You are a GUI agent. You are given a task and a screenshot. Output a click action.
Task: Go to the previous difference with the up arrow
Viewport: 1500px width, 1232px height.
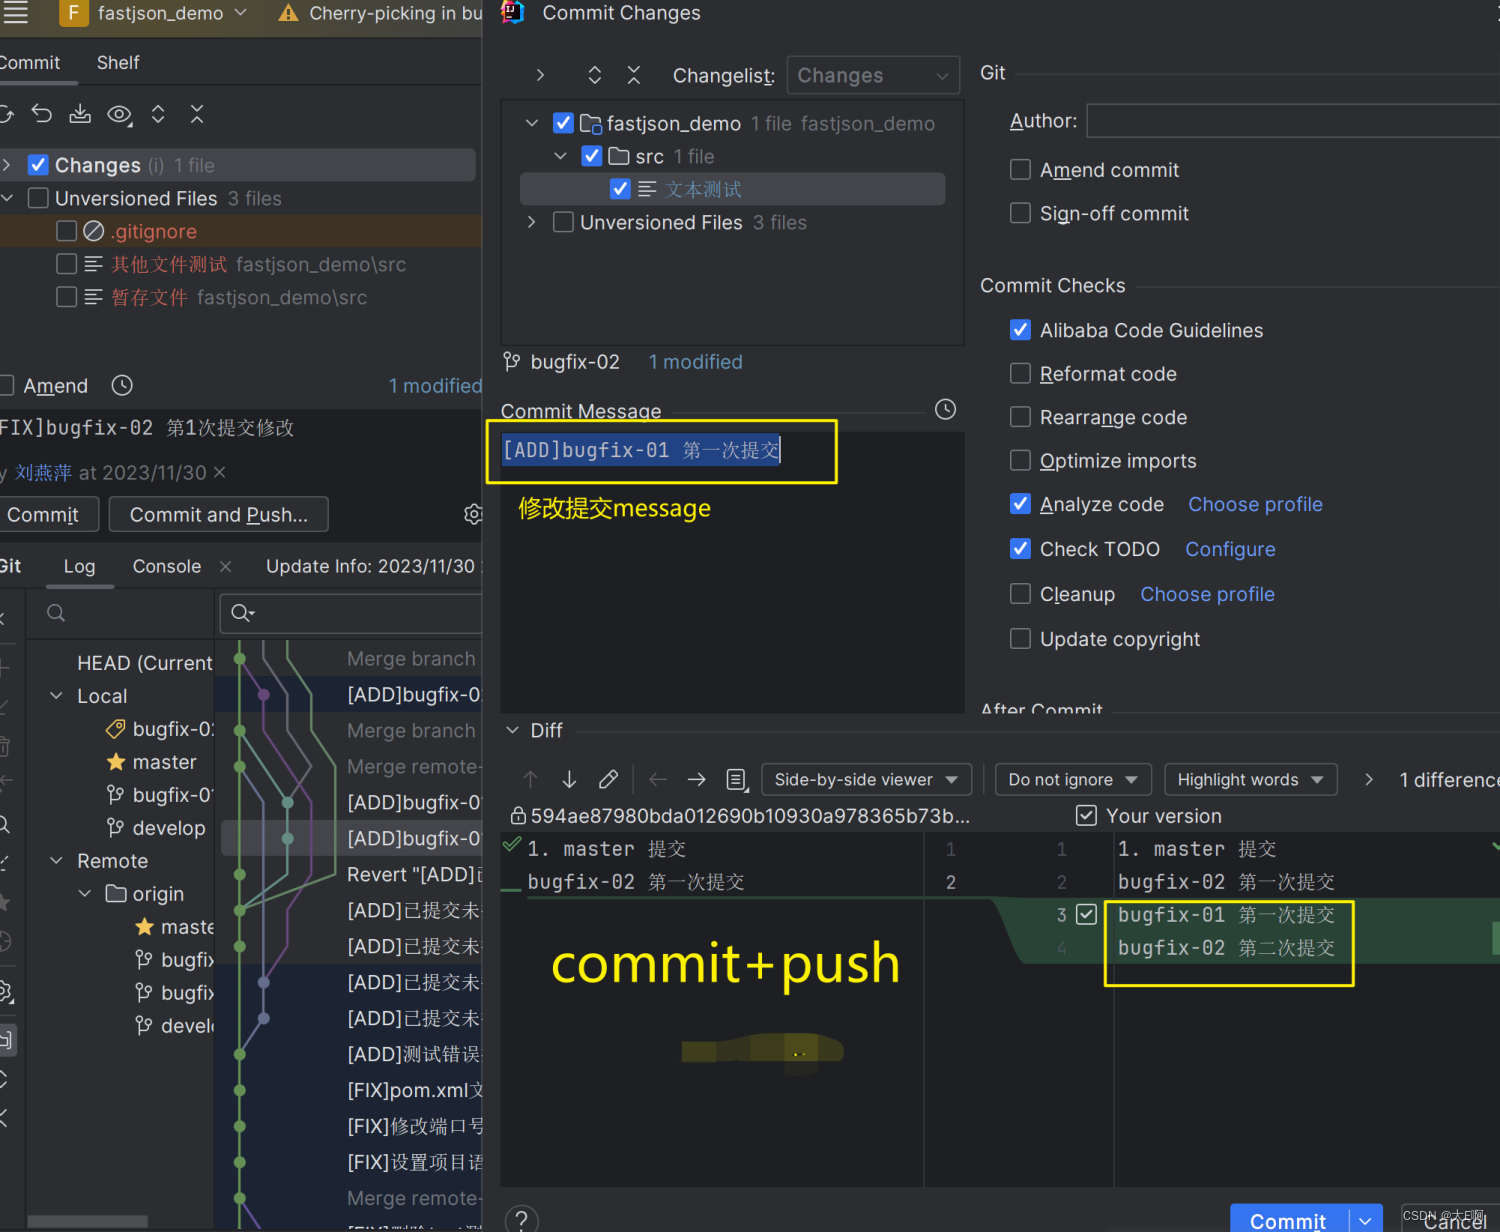click(530, 779)
